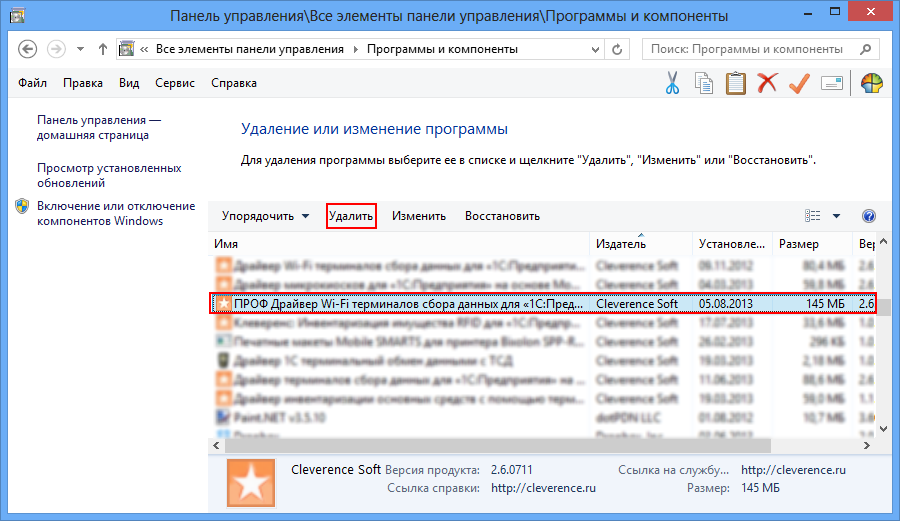Click the shield icon beside Windows components link
The width and height of the screenshot is (900, 521).
(22, 207)
